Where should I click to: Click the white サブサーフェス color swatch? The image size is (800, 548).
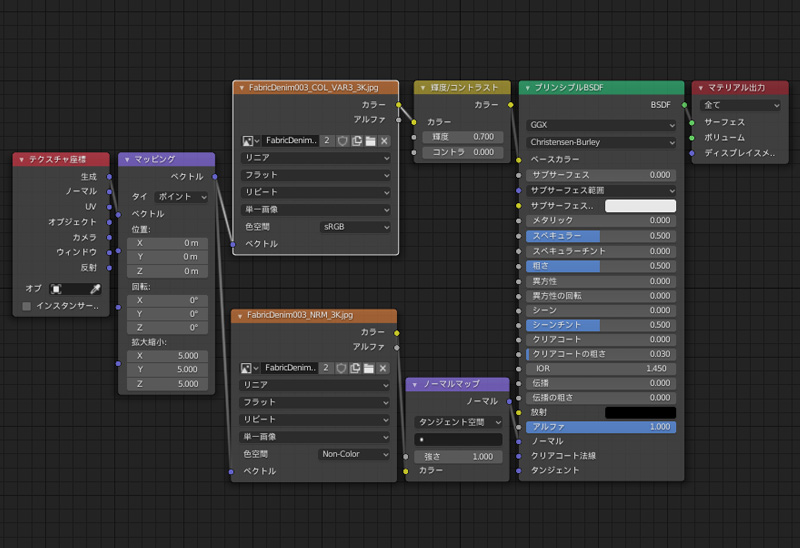(x=640, y=206)
